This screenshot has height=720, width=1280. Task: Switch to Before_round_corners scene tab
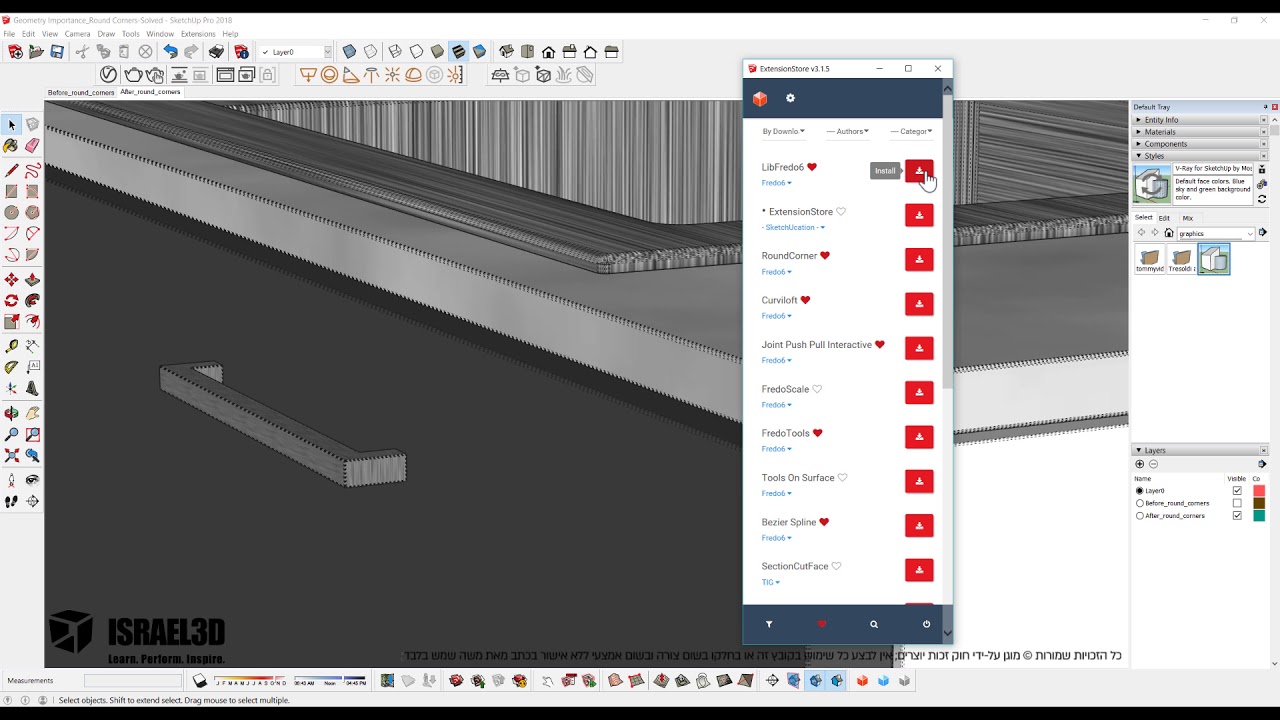click(81, 93)
